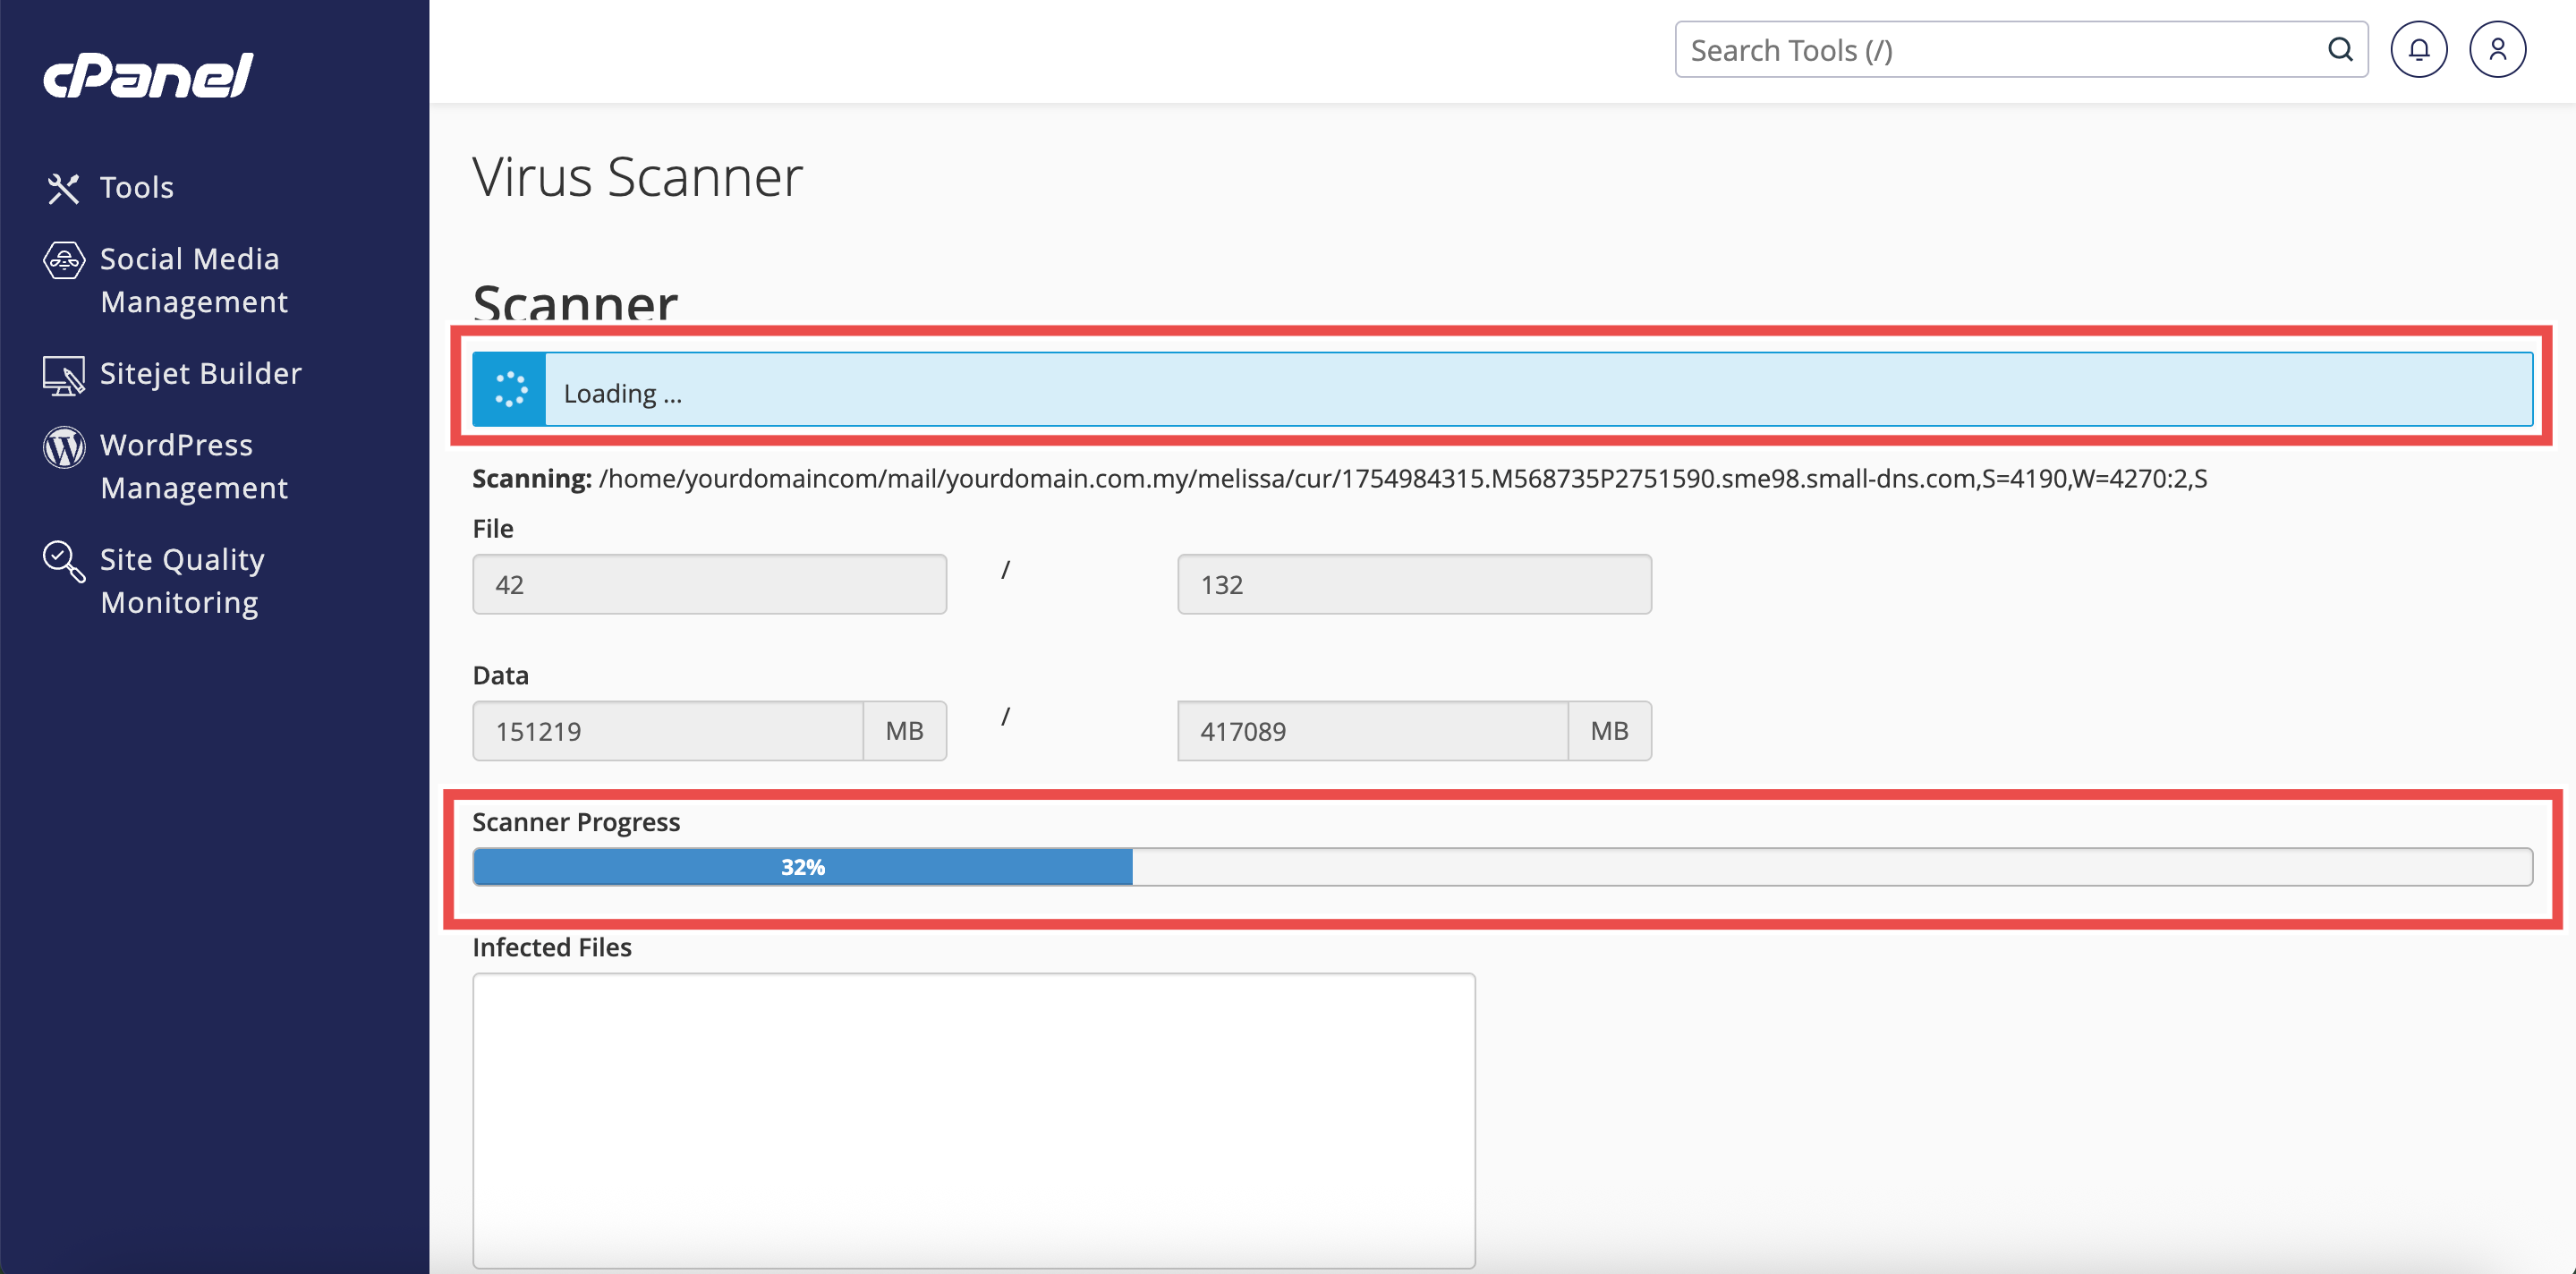This screenshot has height=1274, width=2576.
Task: Click inside the Infected Files box
Action: click(973, 1120)
